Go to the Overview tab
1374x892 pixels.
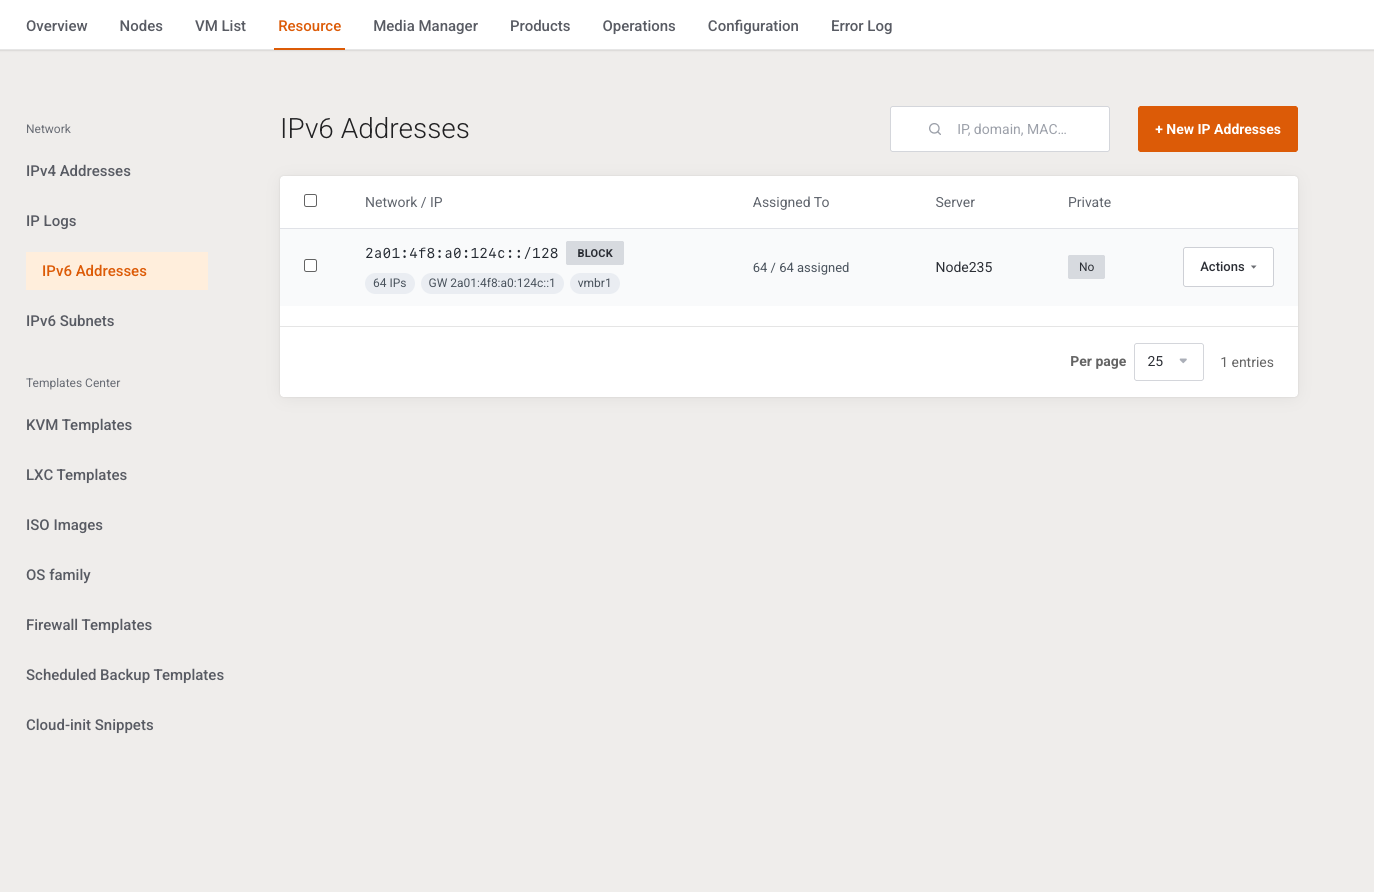coord(57,26)
